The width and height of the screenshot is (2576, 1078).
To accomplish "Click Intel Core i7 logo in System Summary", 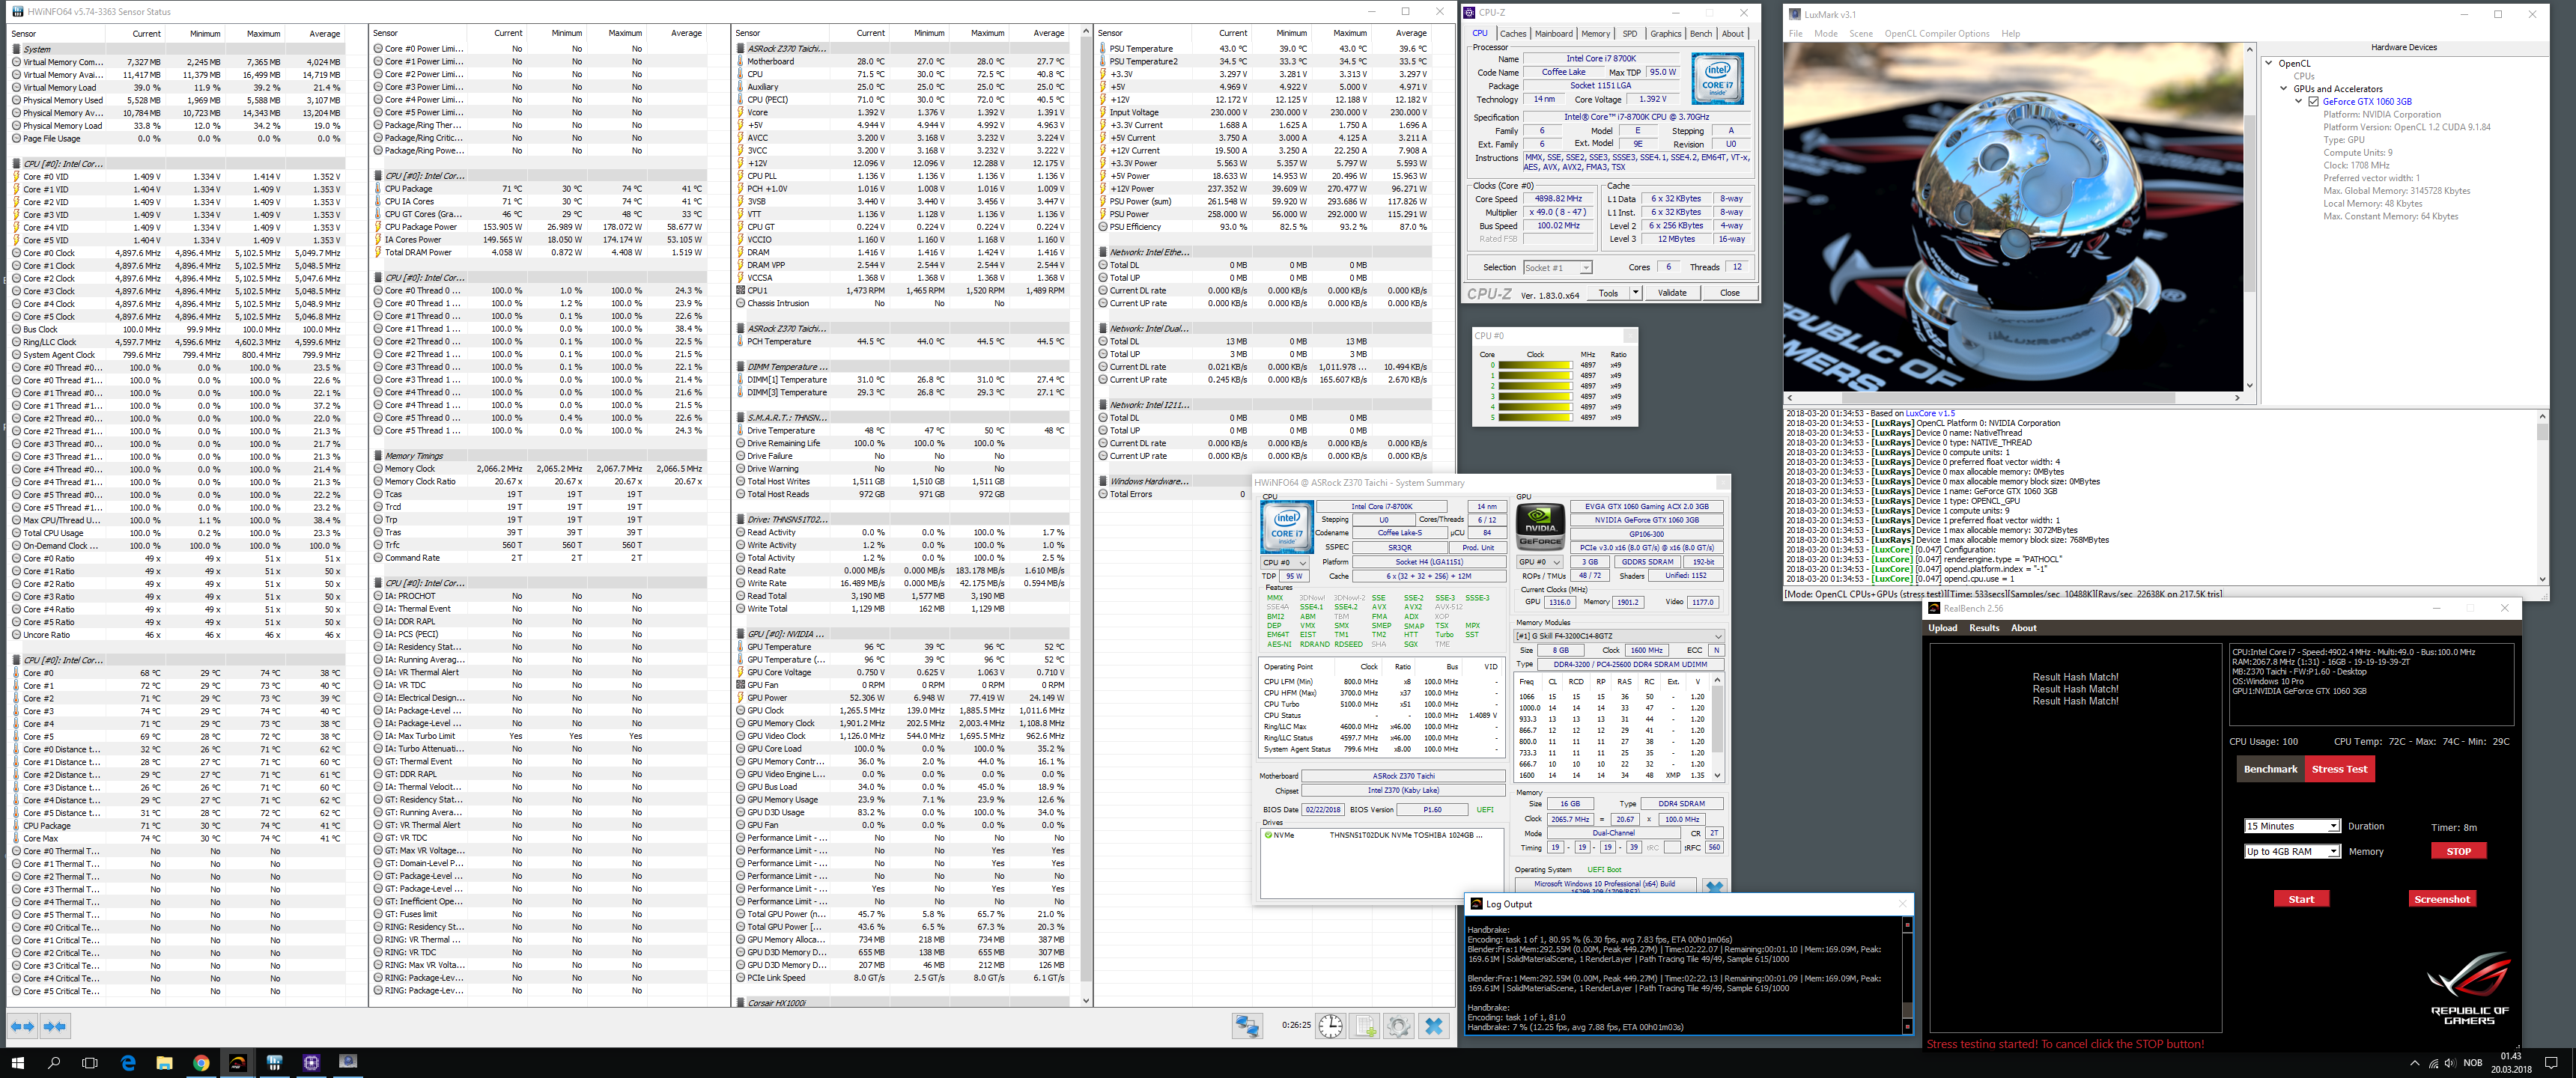I will point(1287,527).
